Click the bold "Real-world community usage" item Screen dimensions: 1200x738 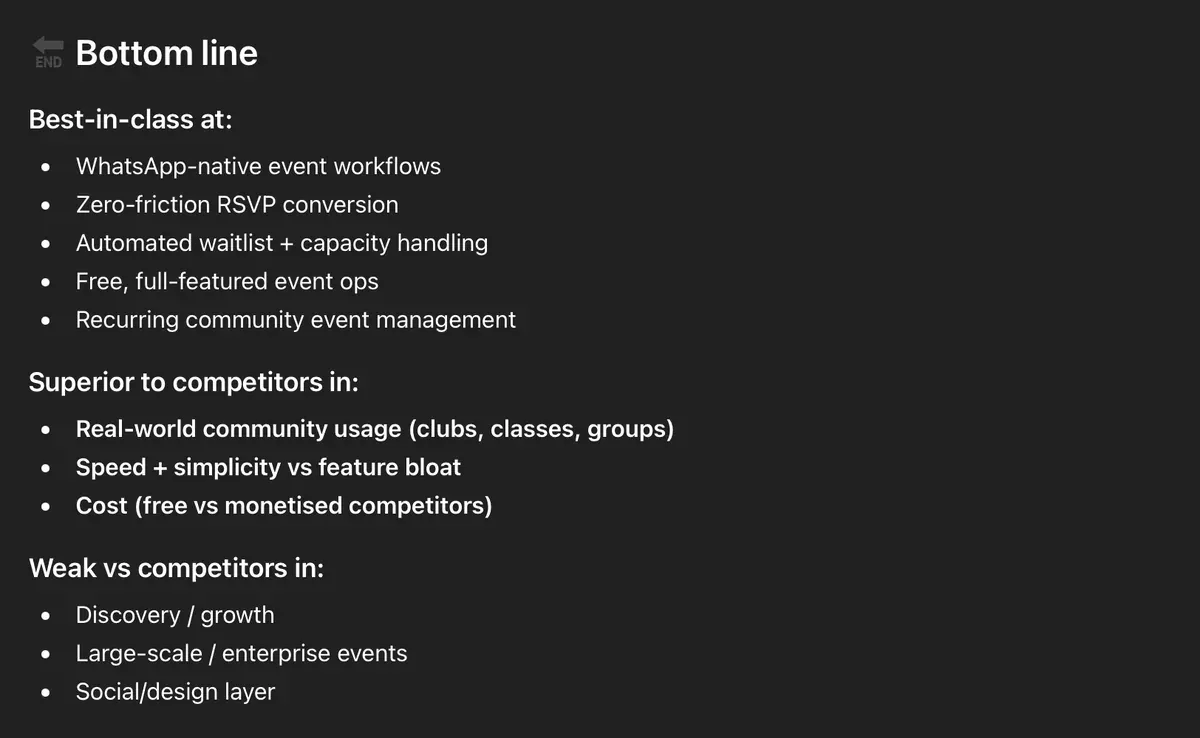pos(374,429)
